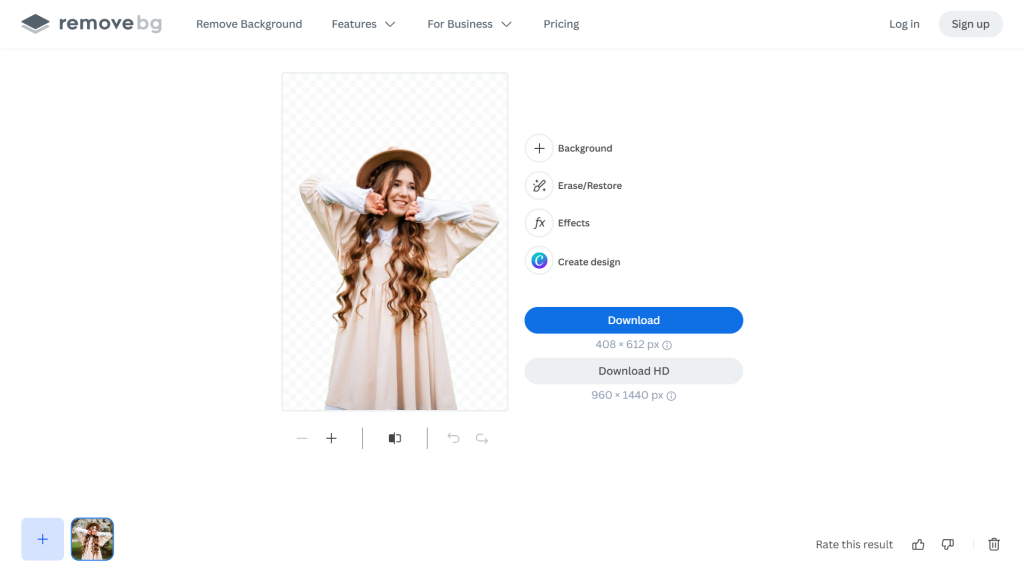
Task: Undo the last edit
Action: (453, 438)
